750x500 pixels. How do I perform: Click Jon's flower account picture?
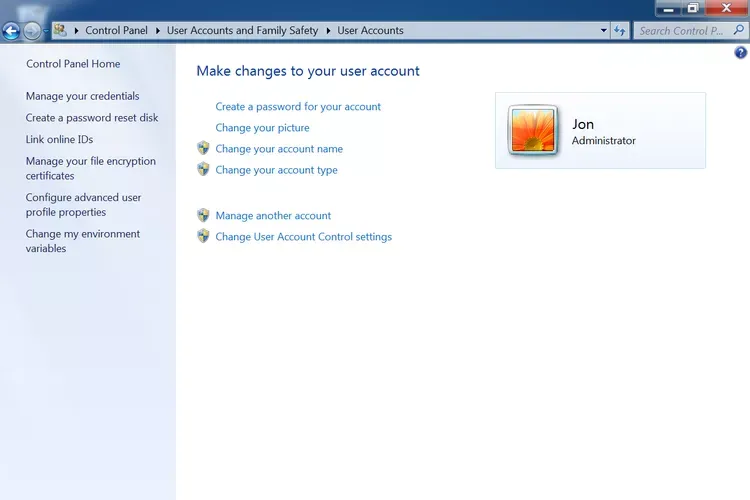click(533, 131)
